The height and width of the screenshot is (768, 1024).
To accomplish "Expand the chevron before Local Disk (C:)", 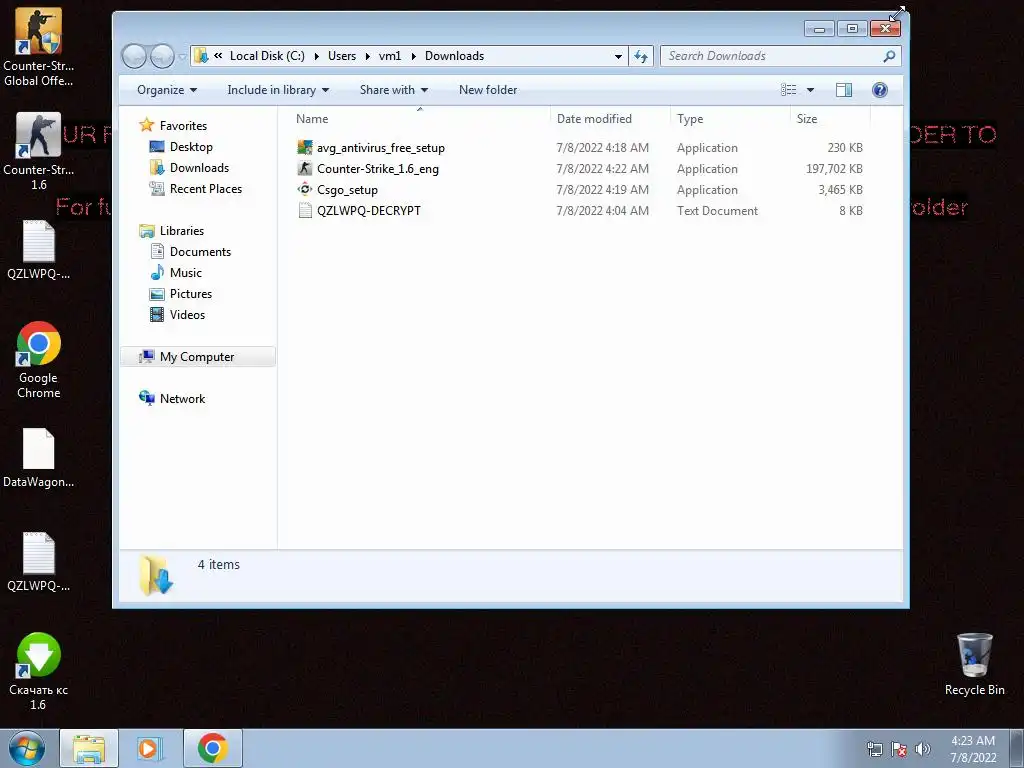I will [x=218, y=56].
